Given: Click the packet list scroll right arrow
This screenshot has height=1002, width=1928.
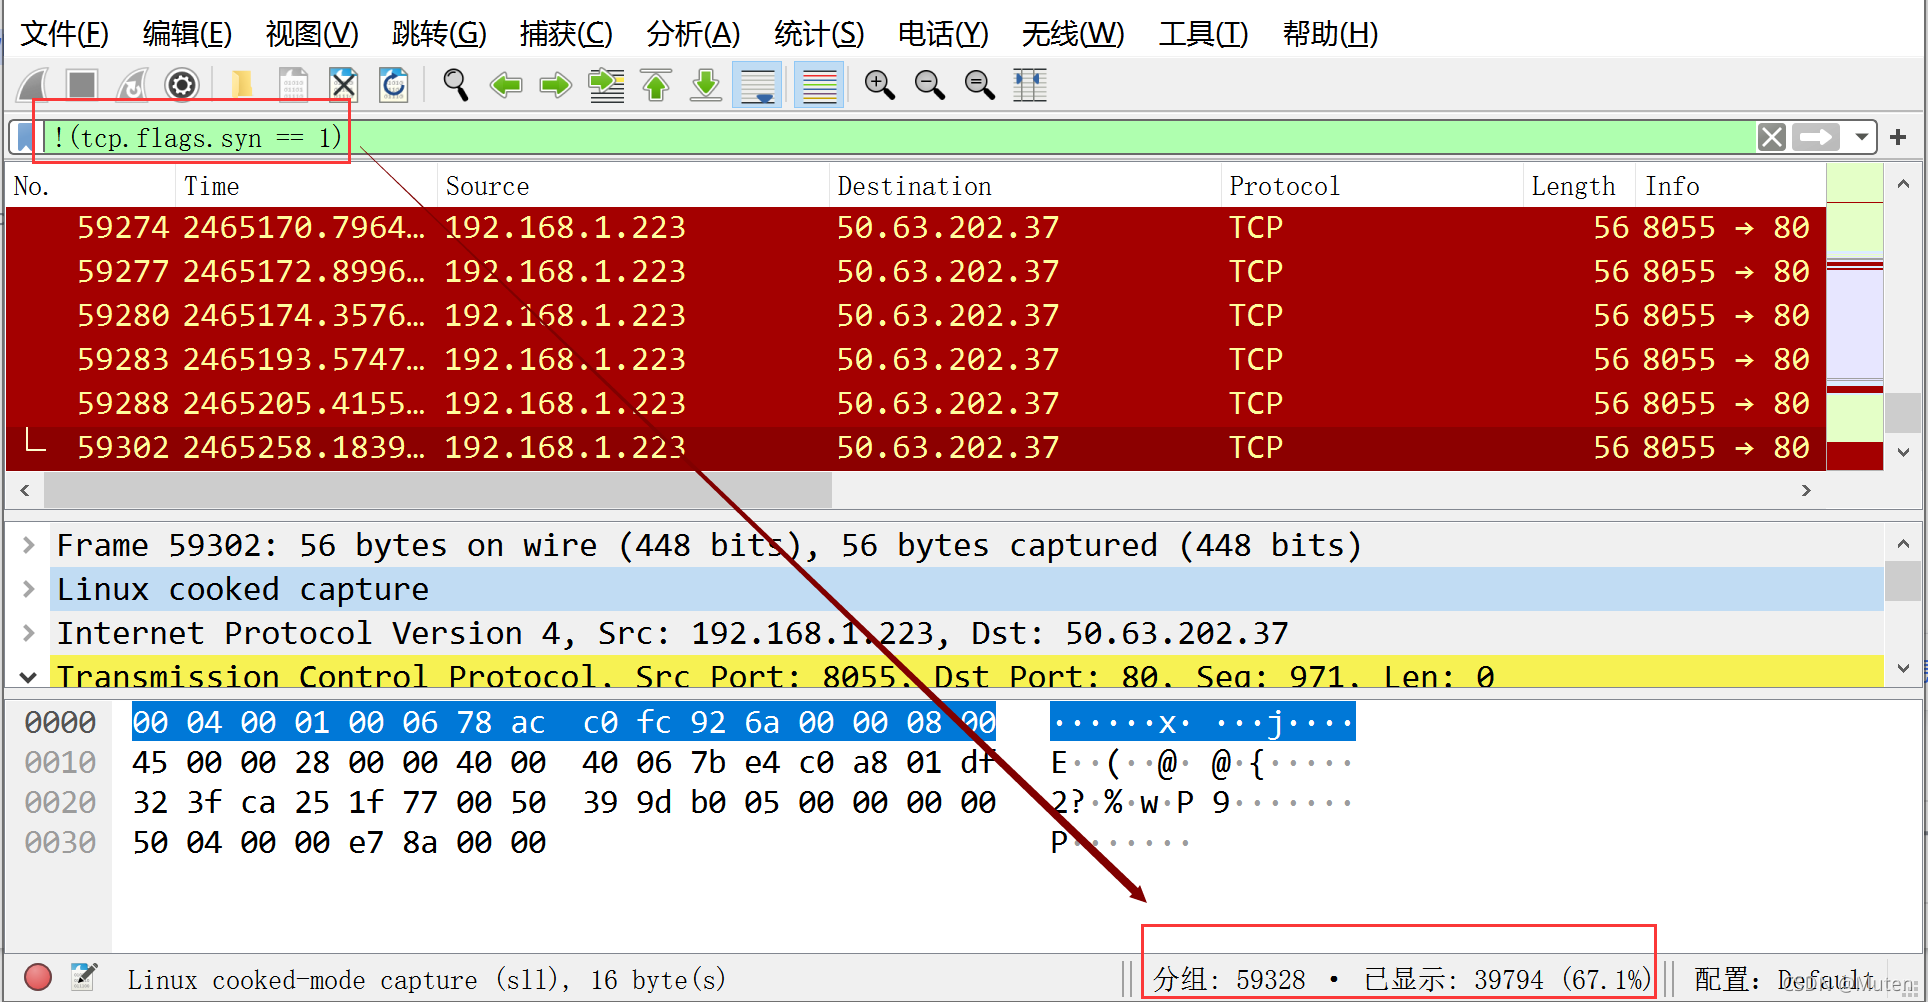Looking at the screenshot, I should (1805, 490).
